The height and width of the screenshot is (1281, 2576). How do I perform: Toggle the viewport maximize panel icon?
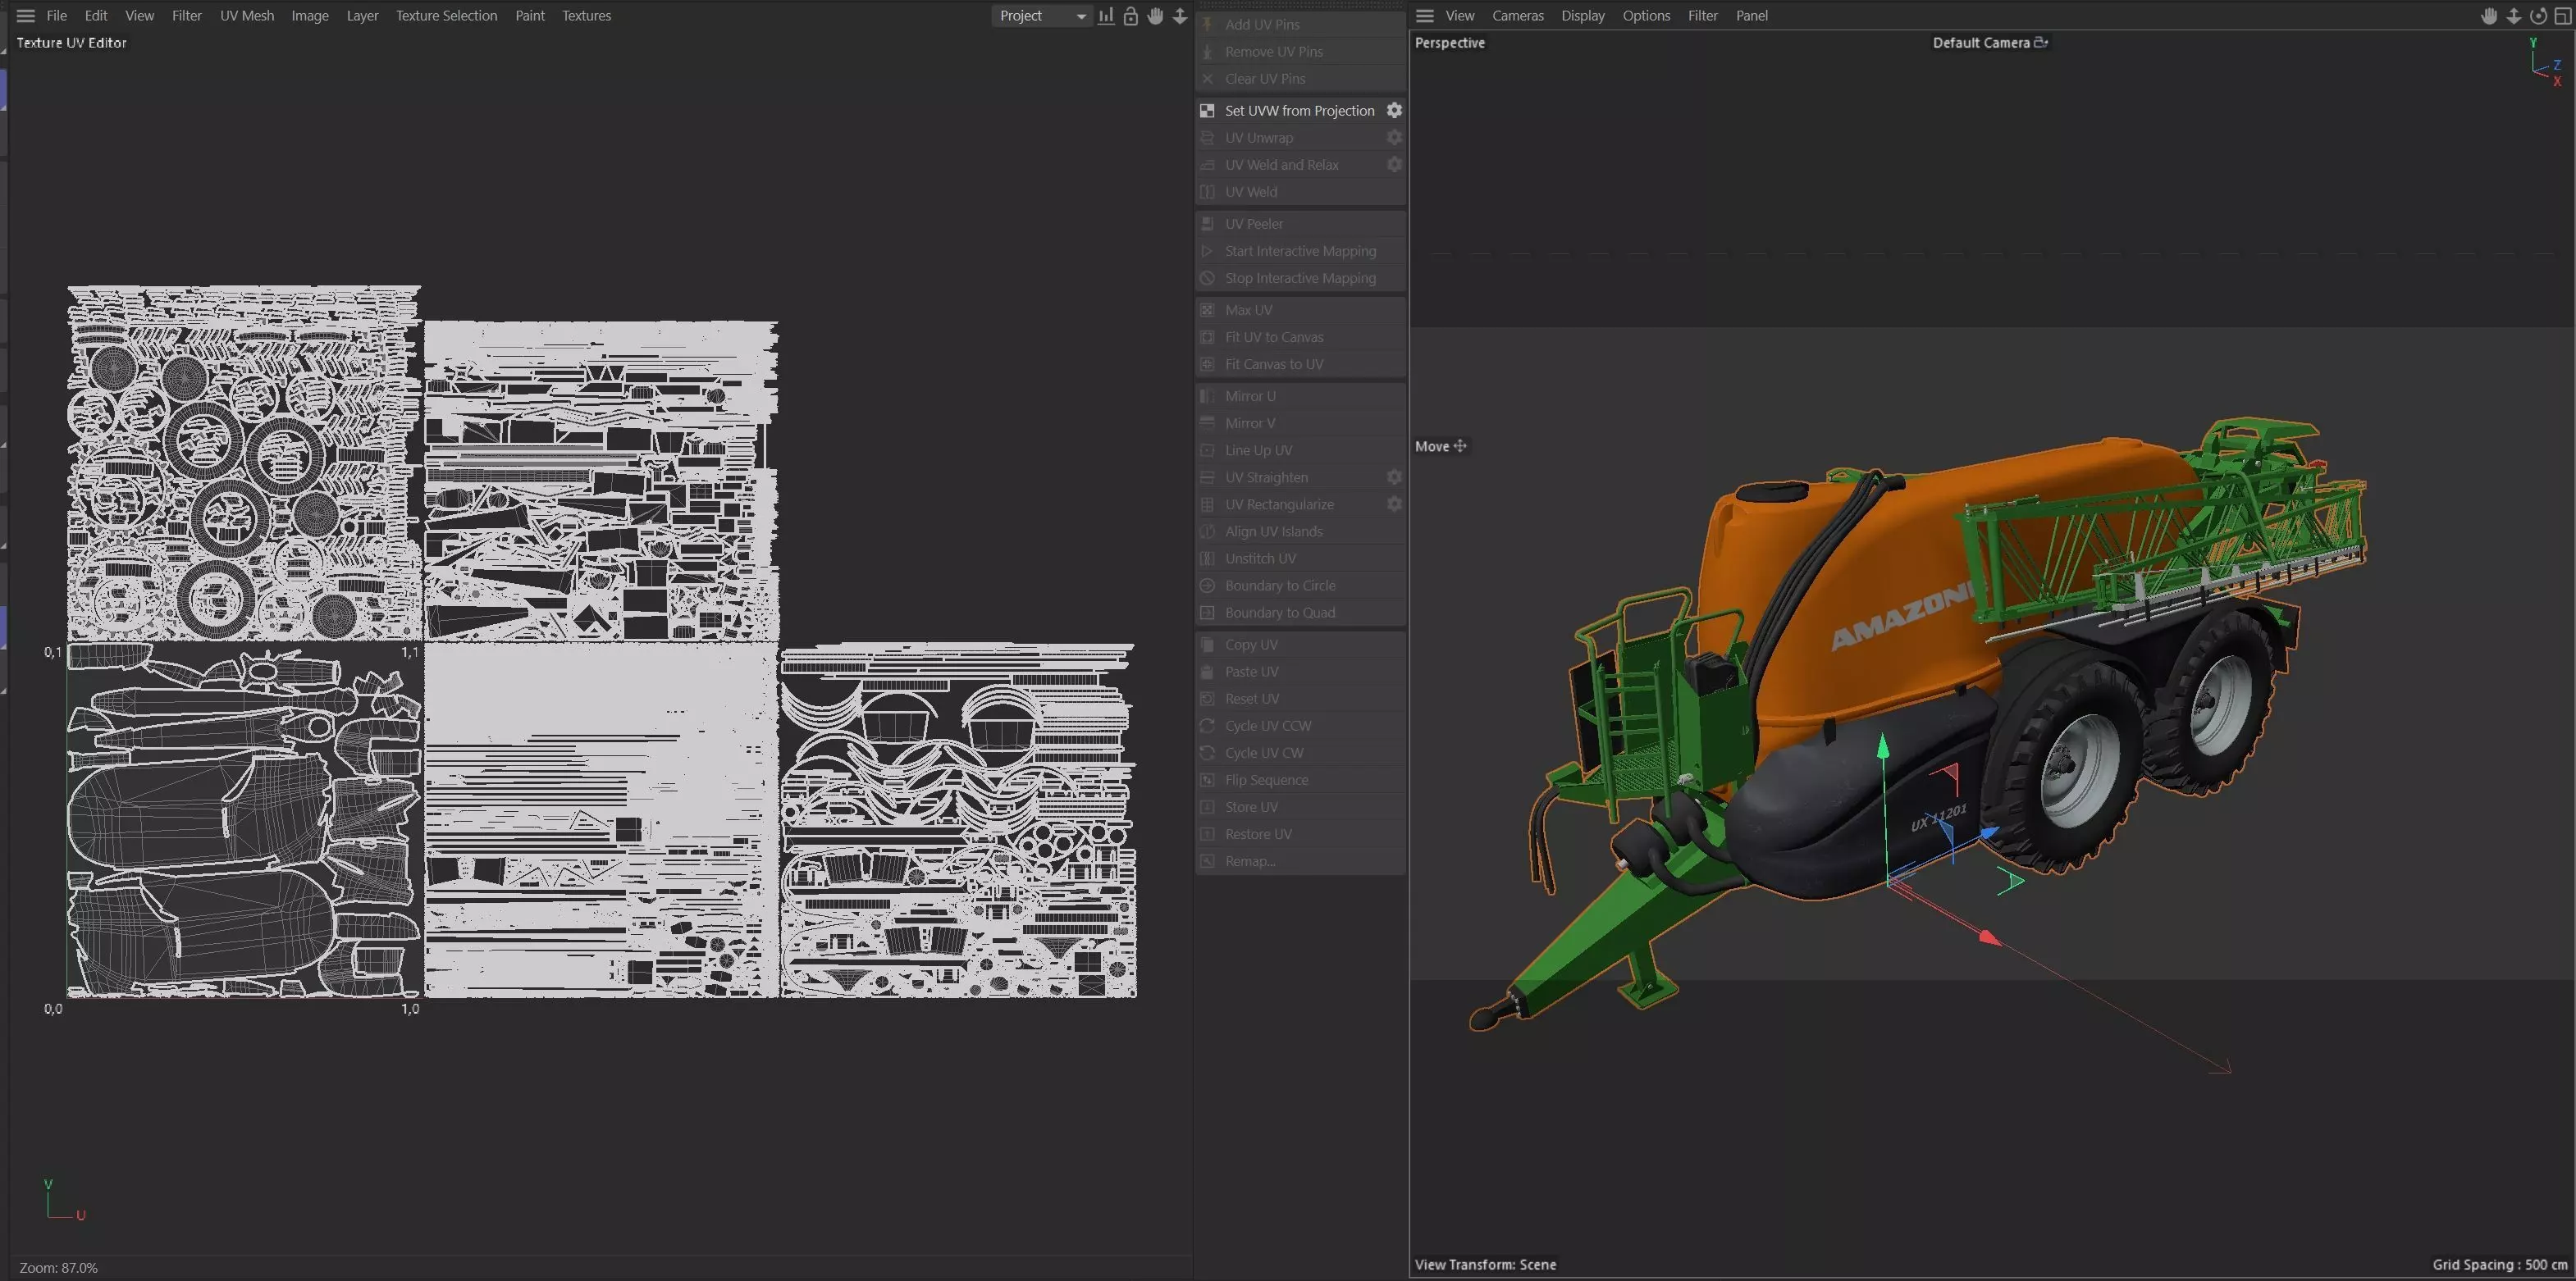pyautogui.click(x=2562, y=16)
